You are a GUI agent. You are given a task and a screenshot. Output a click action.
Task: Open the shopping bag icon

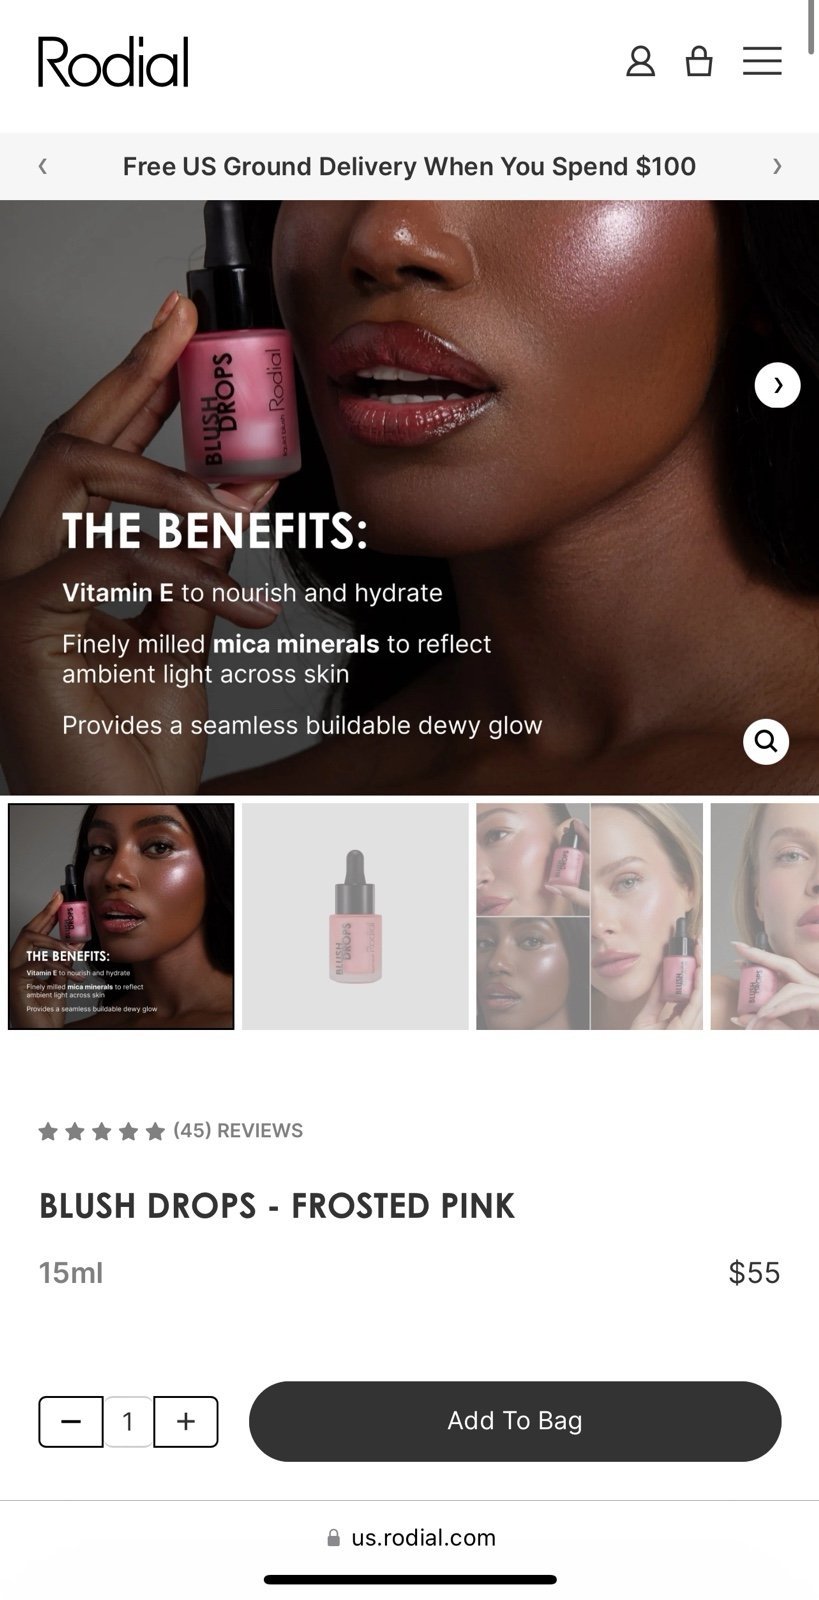699,62
